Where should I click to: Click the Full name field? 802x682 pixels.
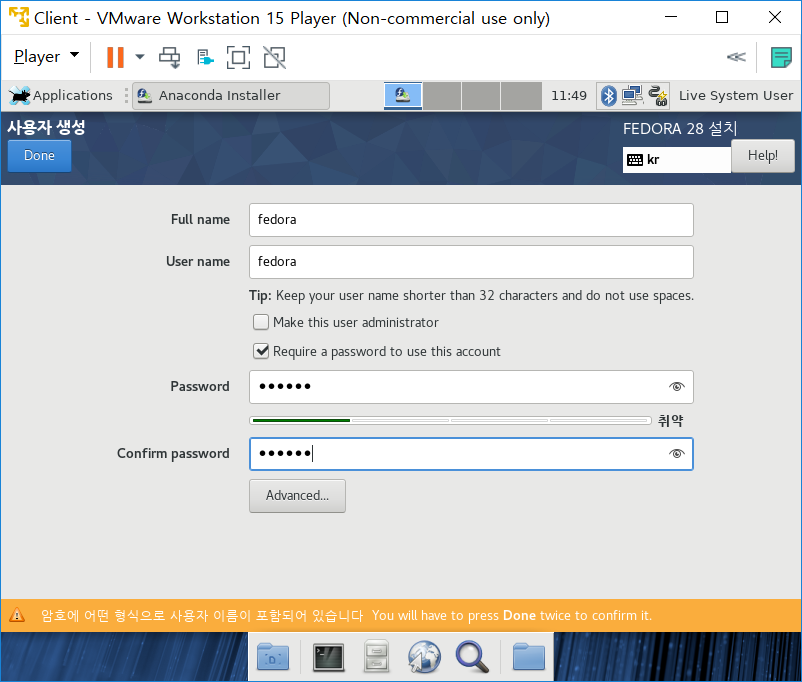(x=471, y=220)
